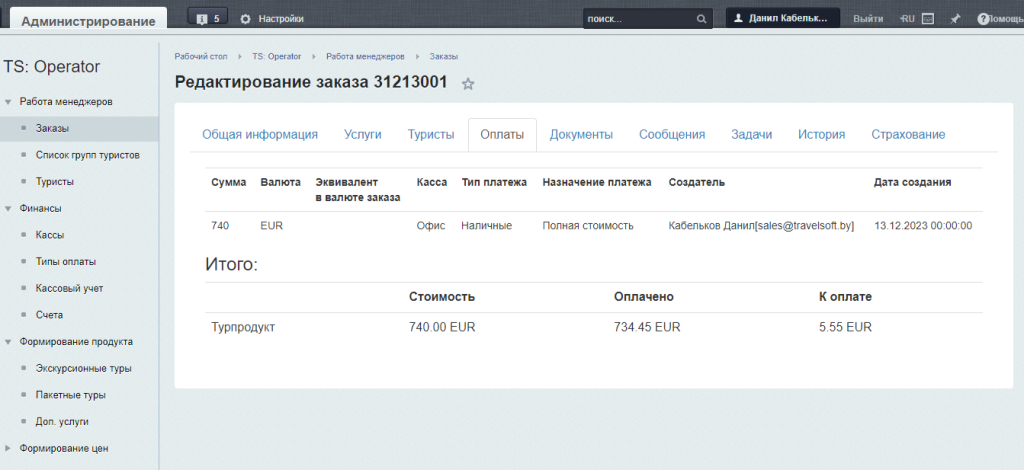Click the search magnifier icon
Image resolution: width=1024 pixels, height=470 pixels.
pyautogui.click(x=701, y=19)
